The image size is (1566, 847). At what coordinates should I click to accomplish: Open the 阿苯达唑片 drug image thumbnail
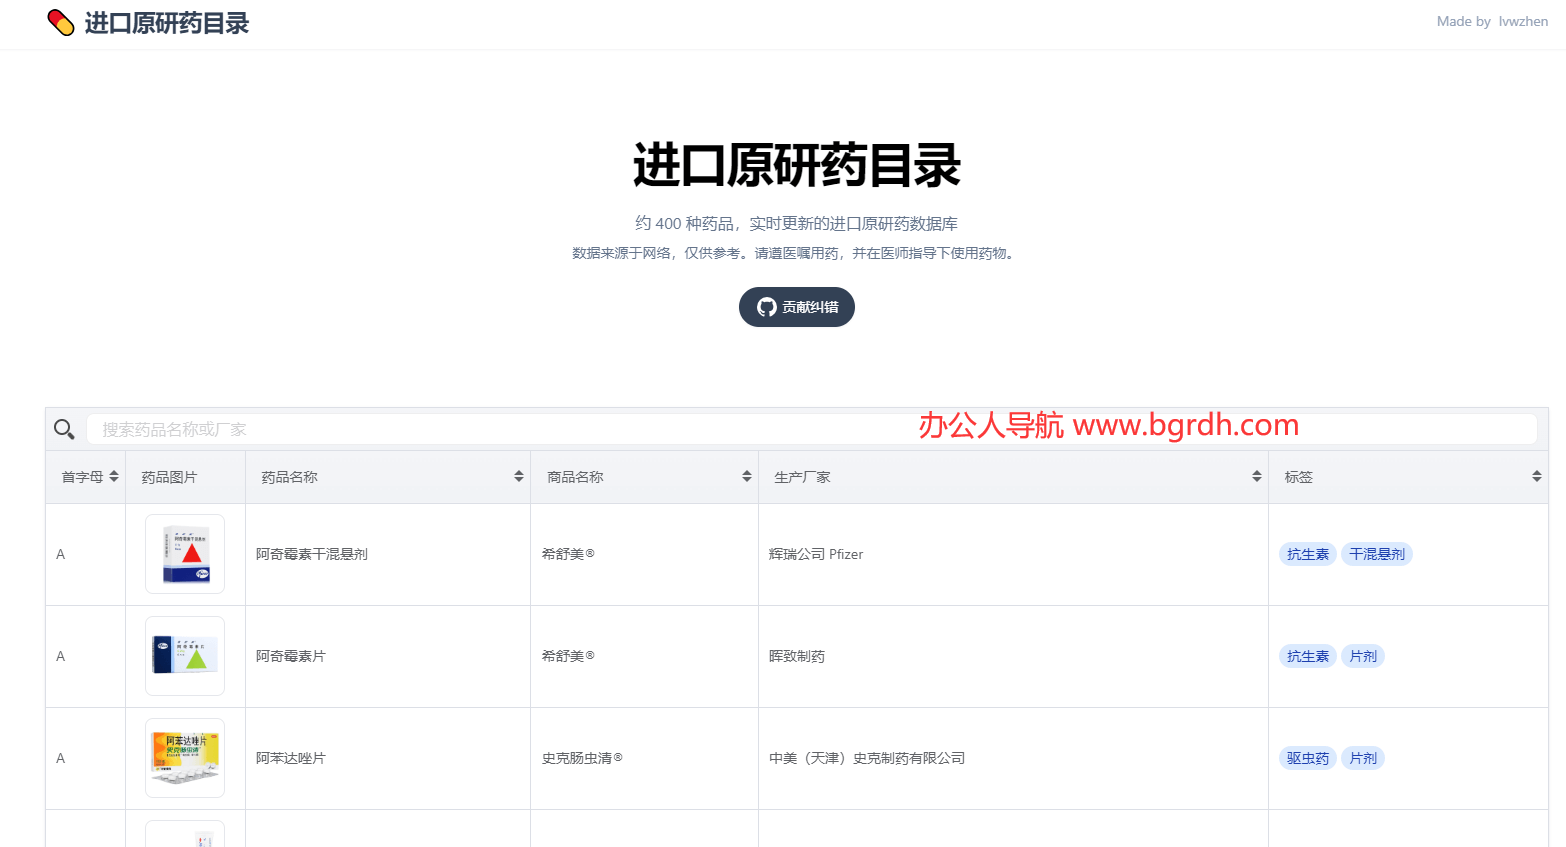pyautogui.click(x=185, y=758)
